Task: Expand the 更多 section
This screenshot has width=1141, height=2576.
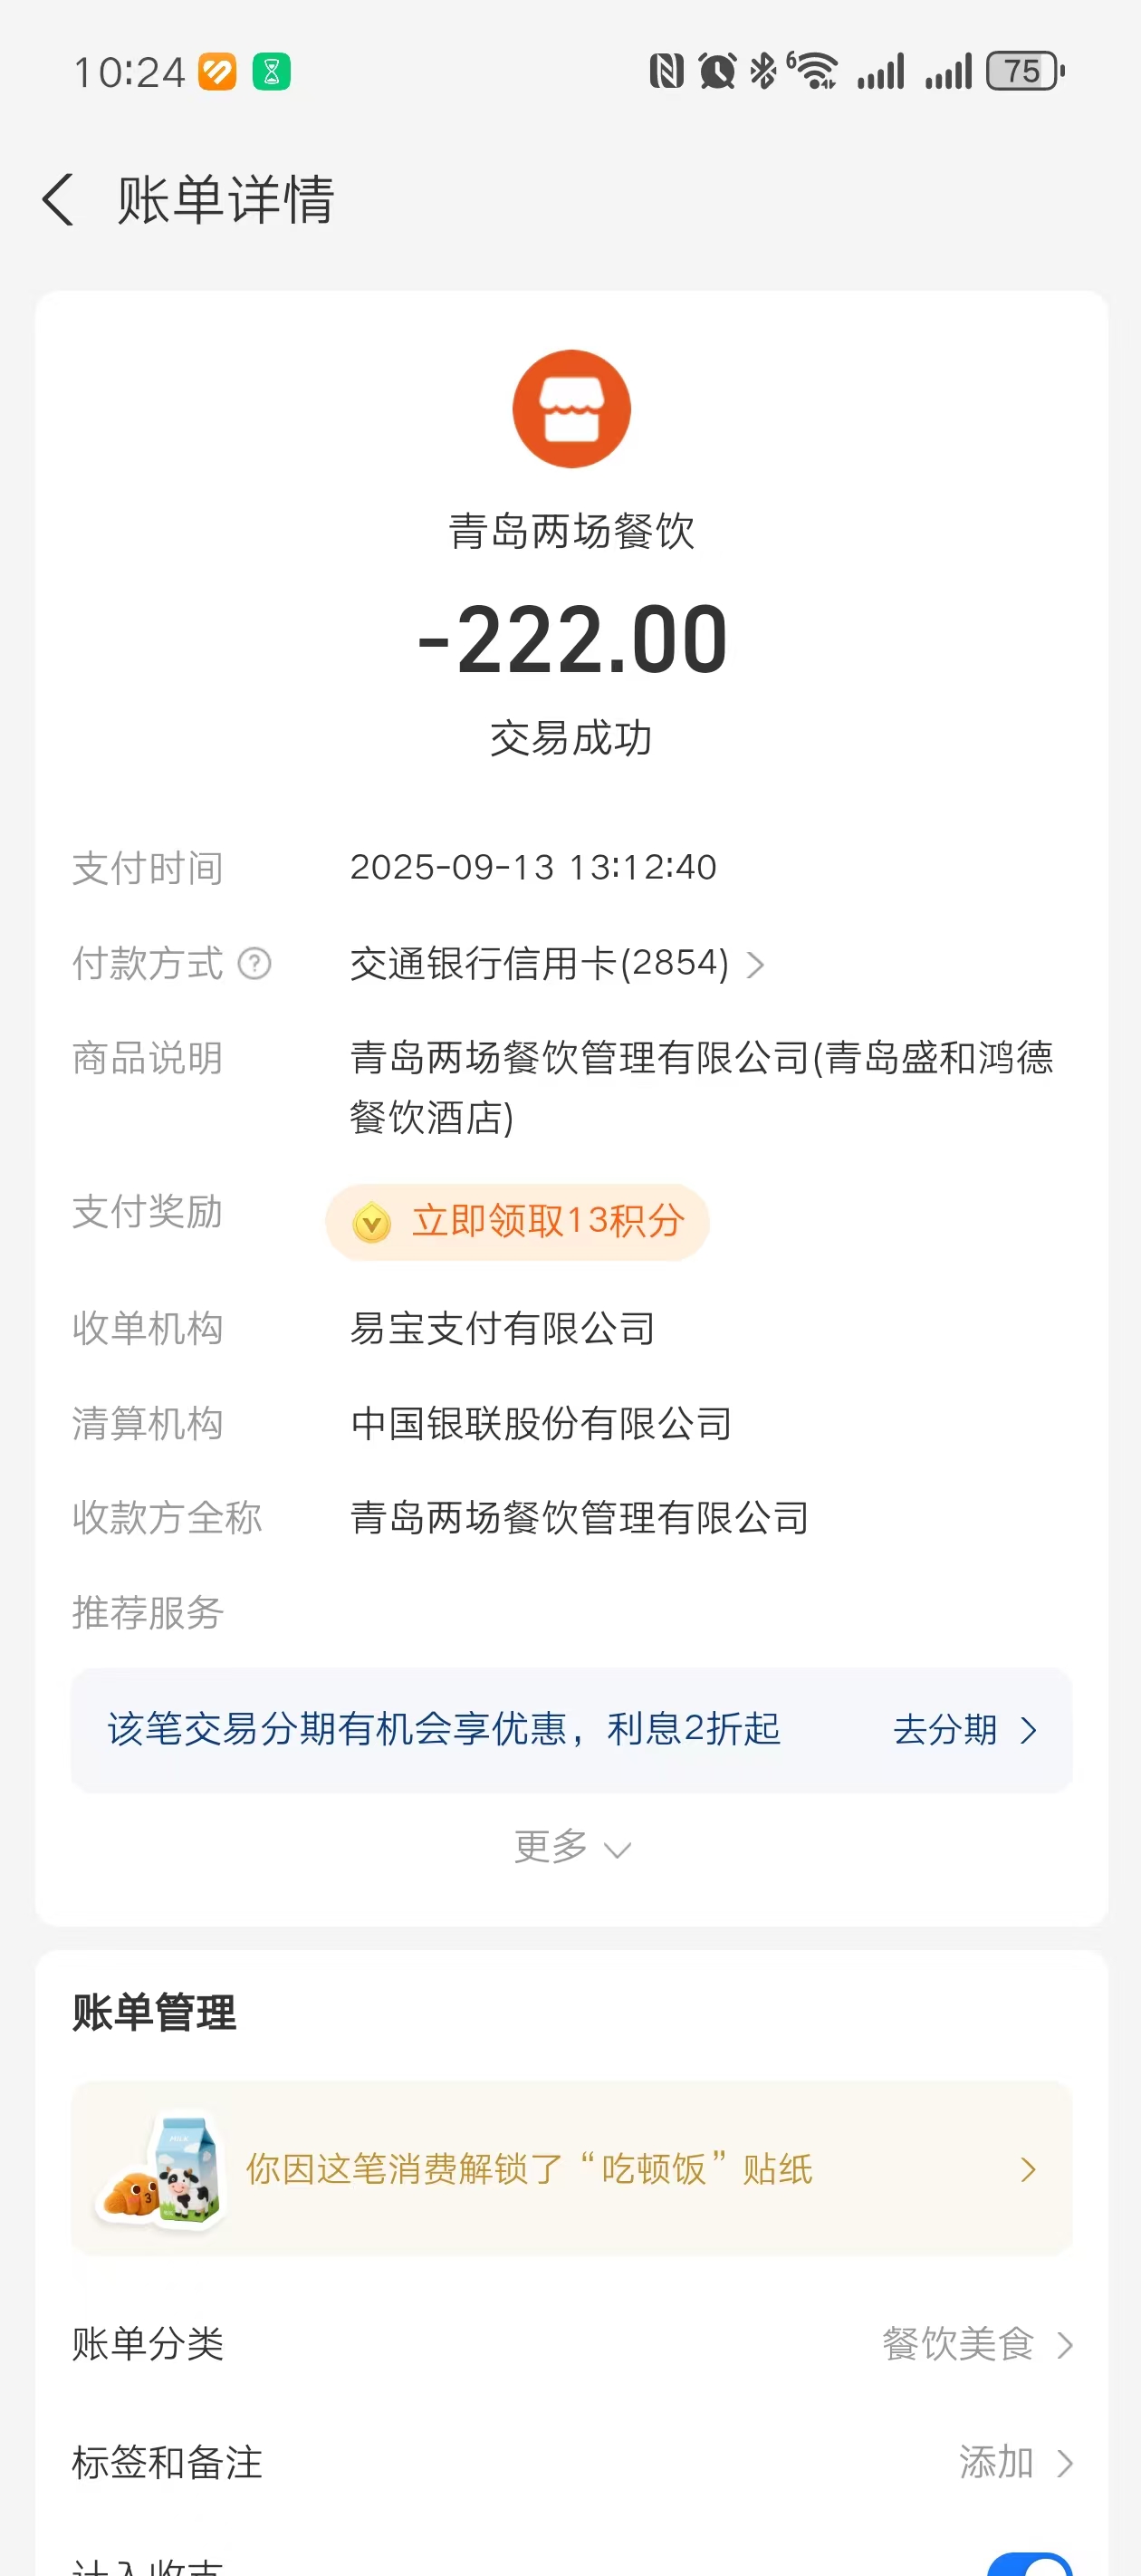Action: pyautogui.click(x=571, y=1847)
